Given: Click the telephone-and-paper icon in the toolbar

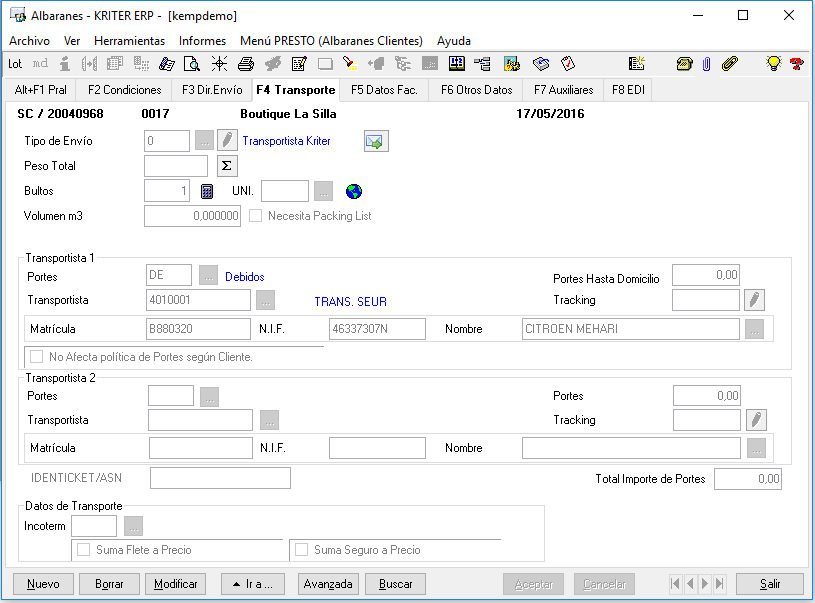Looking at the screenshot, I should coord(166,64).
